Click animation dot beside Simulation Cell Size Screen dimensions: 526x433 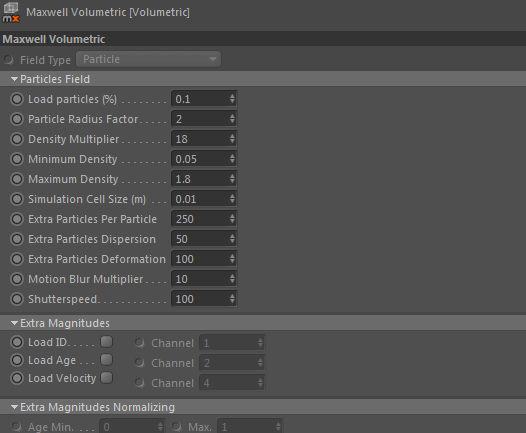coord(17,199)
